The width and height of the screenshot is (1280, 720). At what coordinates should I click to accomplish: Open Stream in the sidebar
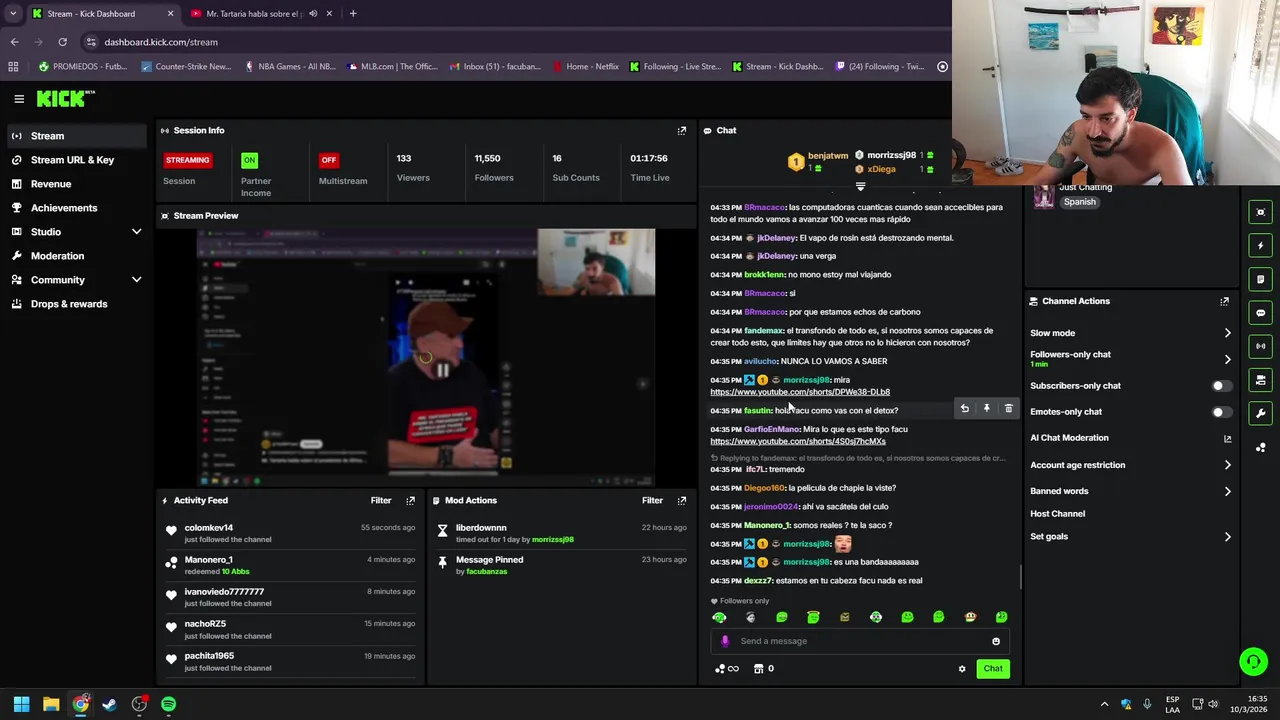tap(76, 136)
